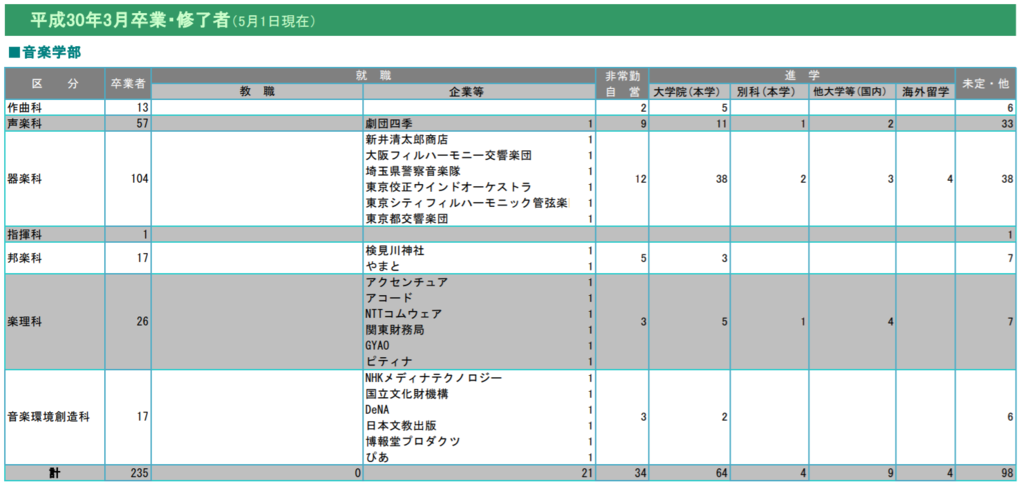
Task: Select 東京都交響楽団 entry
Action: point(407,219)
